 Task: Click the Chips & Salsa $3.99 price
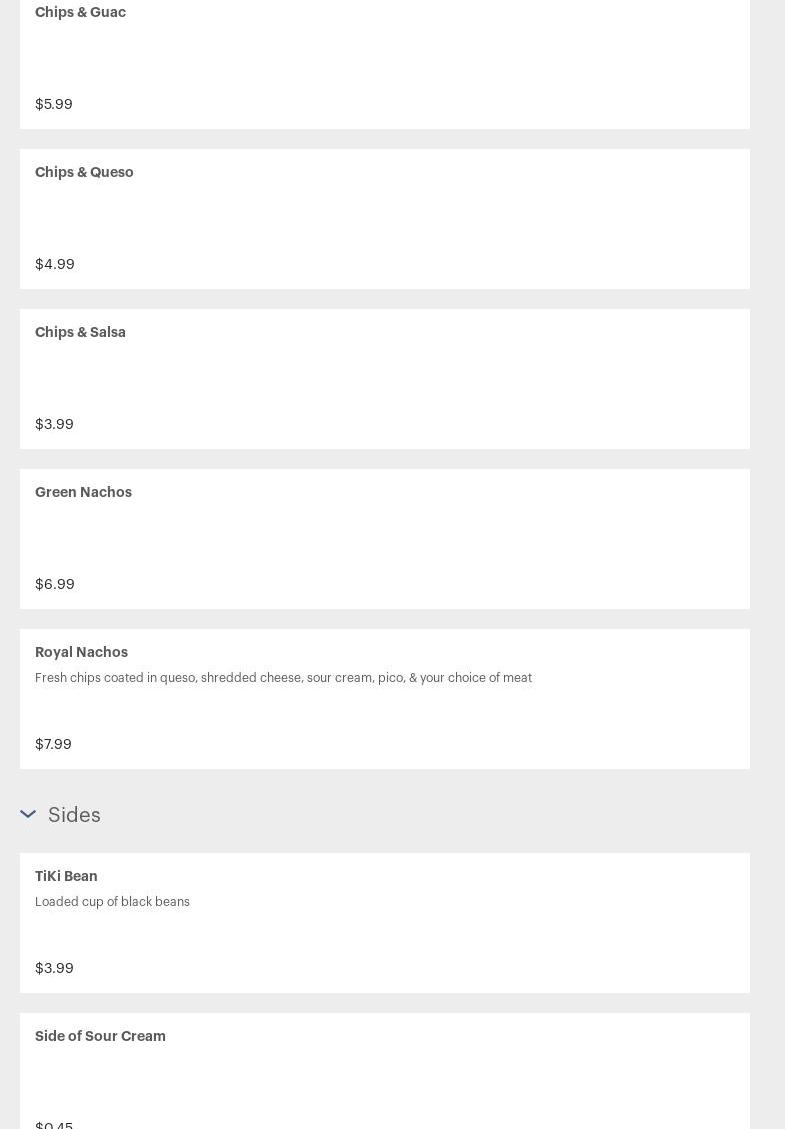54,424
